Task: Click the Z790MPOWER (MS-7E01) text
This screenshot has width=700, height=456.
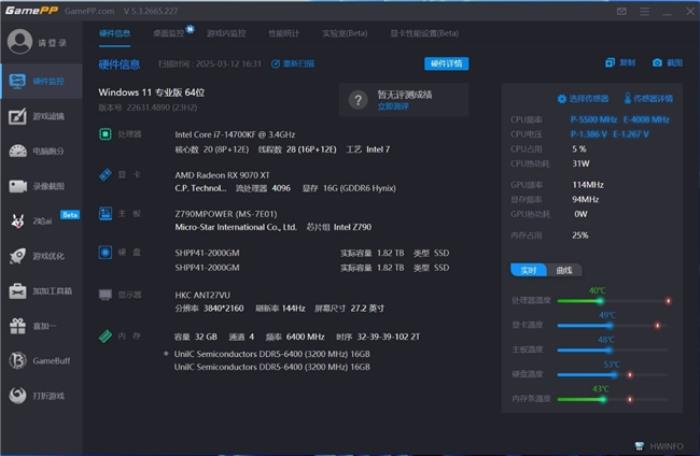Action: pos(226,214)
